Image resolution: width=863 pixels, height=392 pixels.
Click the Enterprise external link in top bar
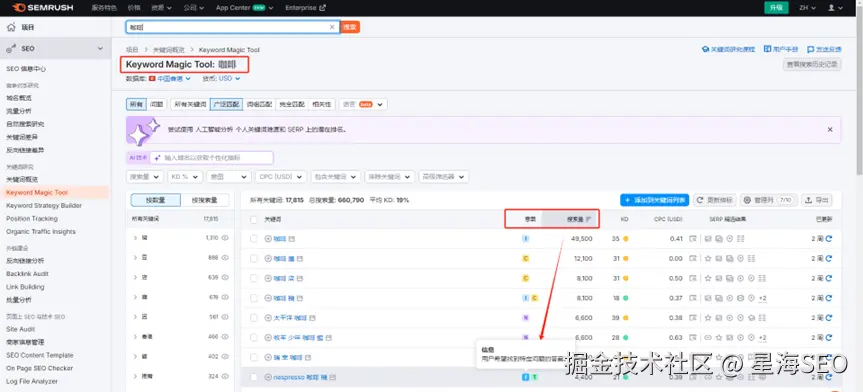click(x=305, y=8)
